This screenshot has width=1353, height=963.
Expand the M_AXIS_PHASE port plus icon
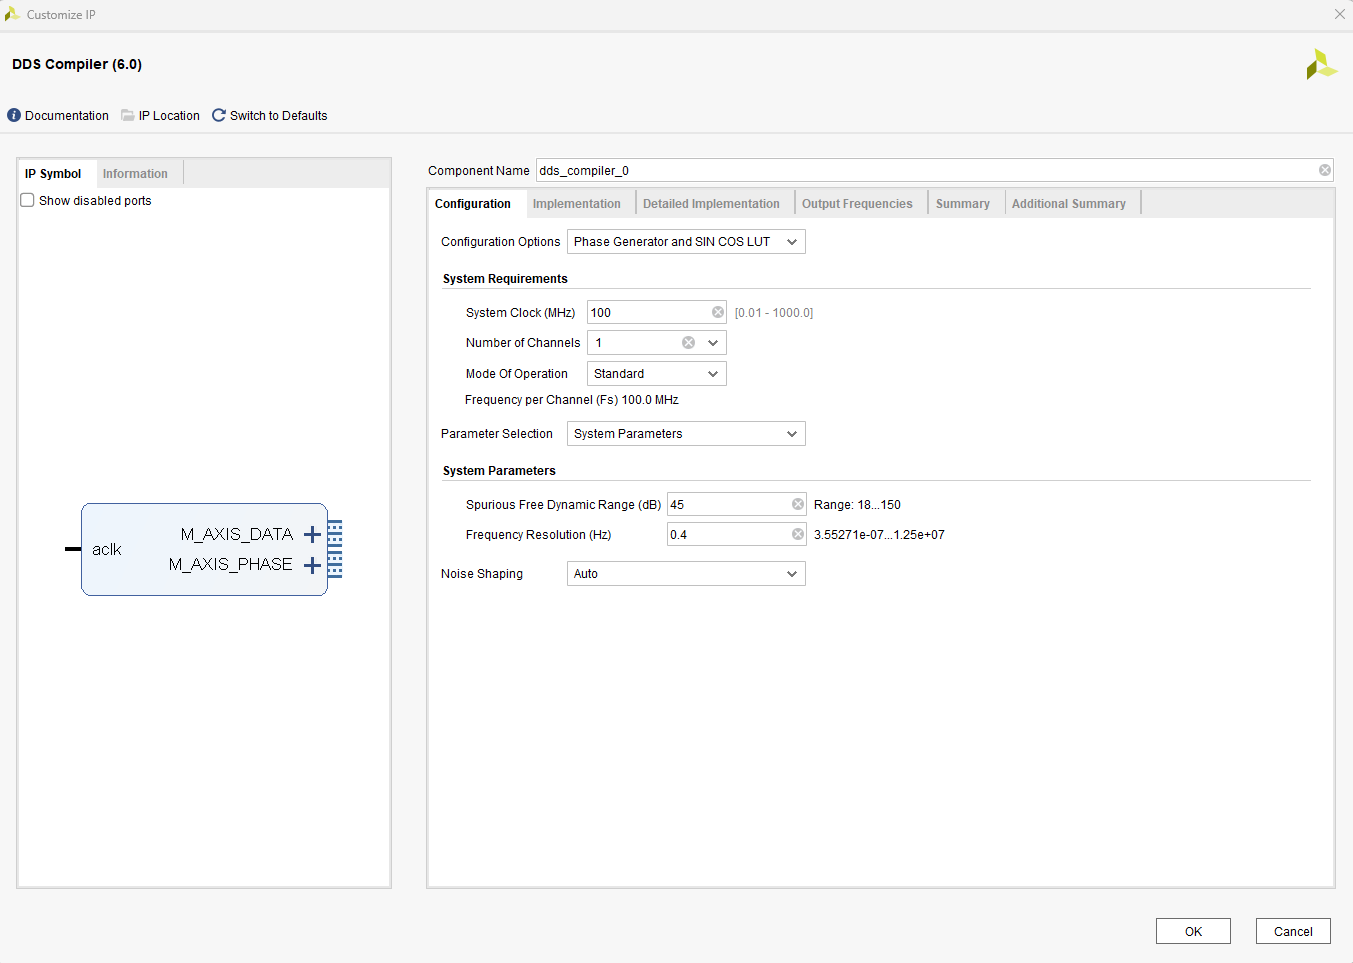[312, 565]
